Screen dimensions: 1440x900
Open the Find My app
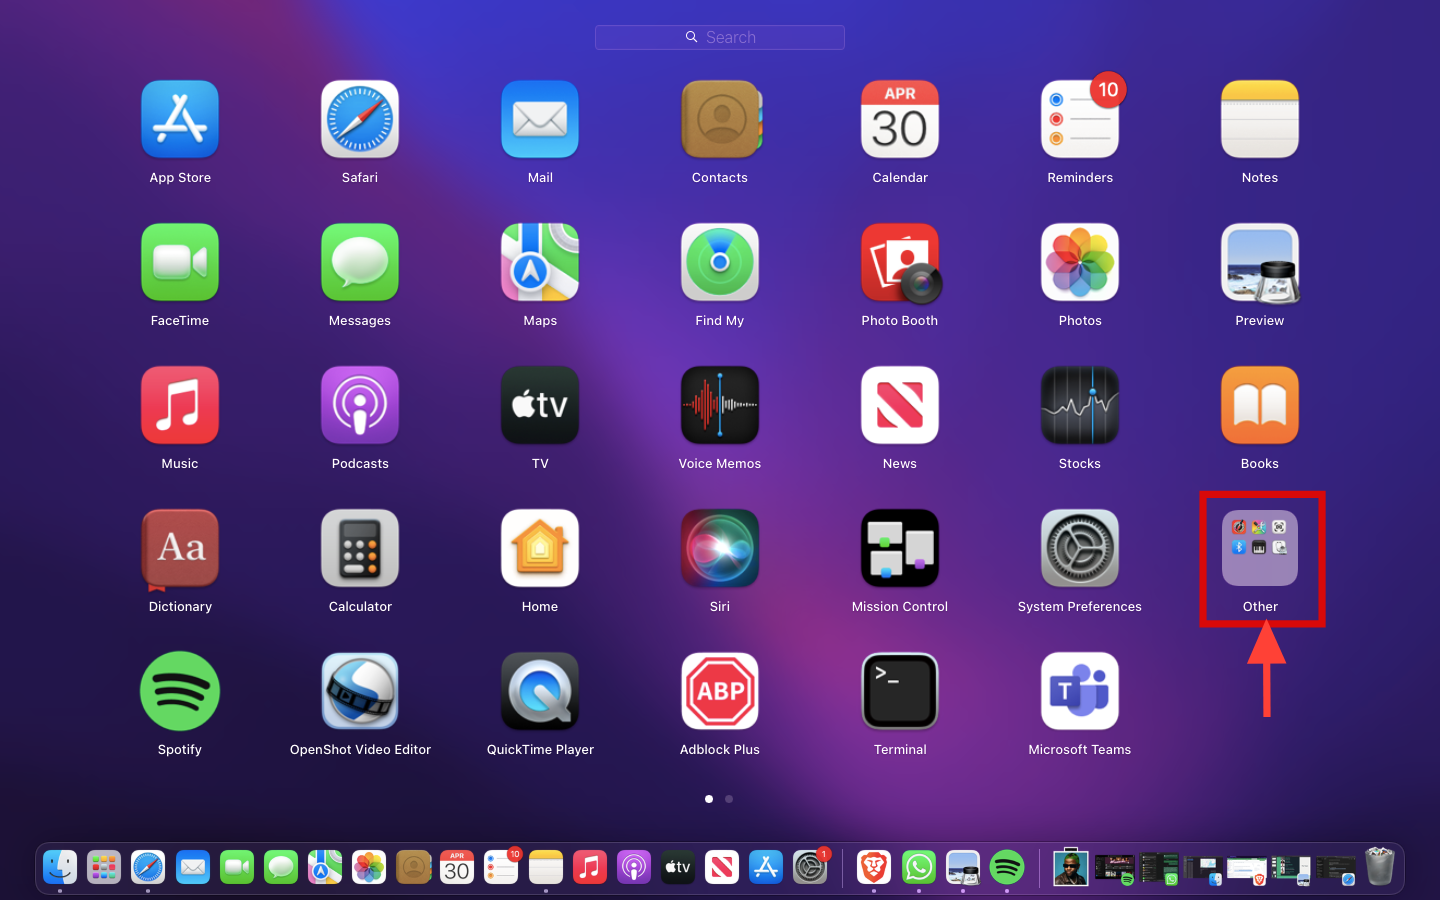pyautogui.click(x=719, y=263)
